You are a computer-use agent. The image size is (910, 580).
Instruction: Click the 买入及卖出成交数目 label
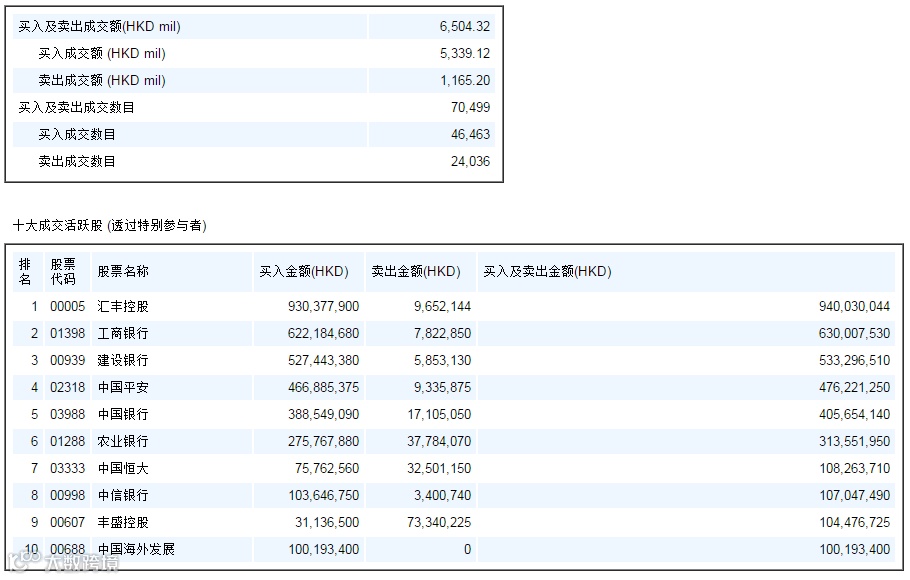tap(76, 107)
